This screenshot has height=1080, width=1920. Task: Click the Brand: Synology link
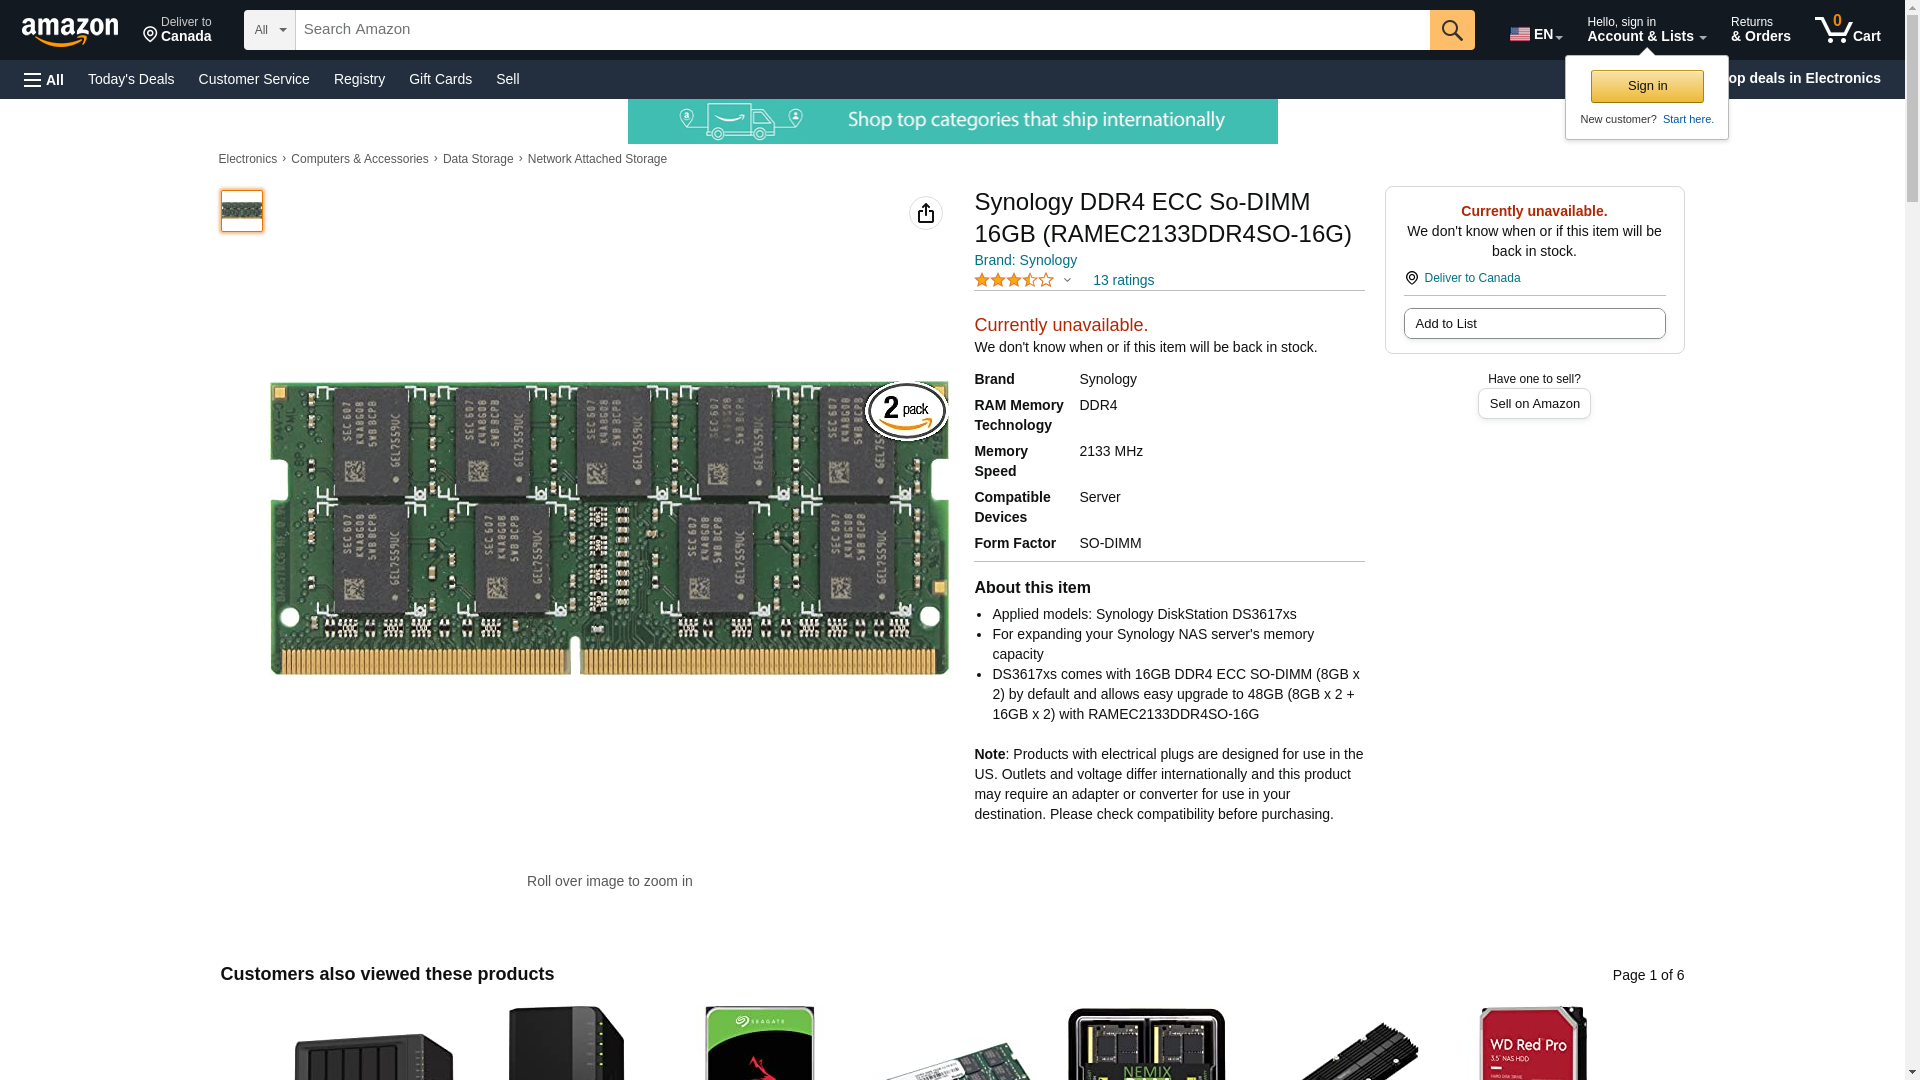[x=1025, y=260]
